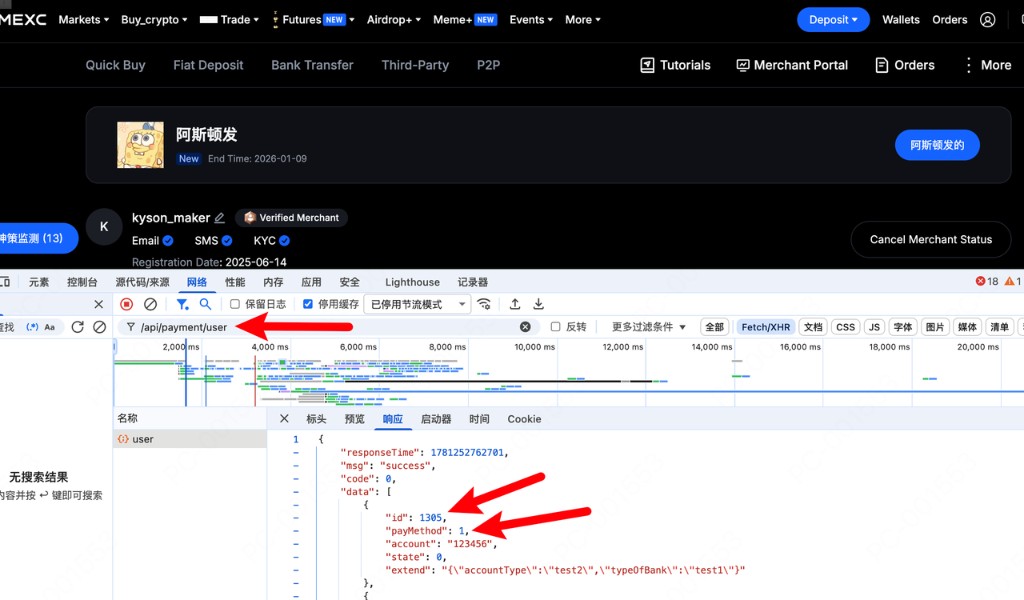Open the throttling 已停用节流模式 dropdown

[417, 304]
